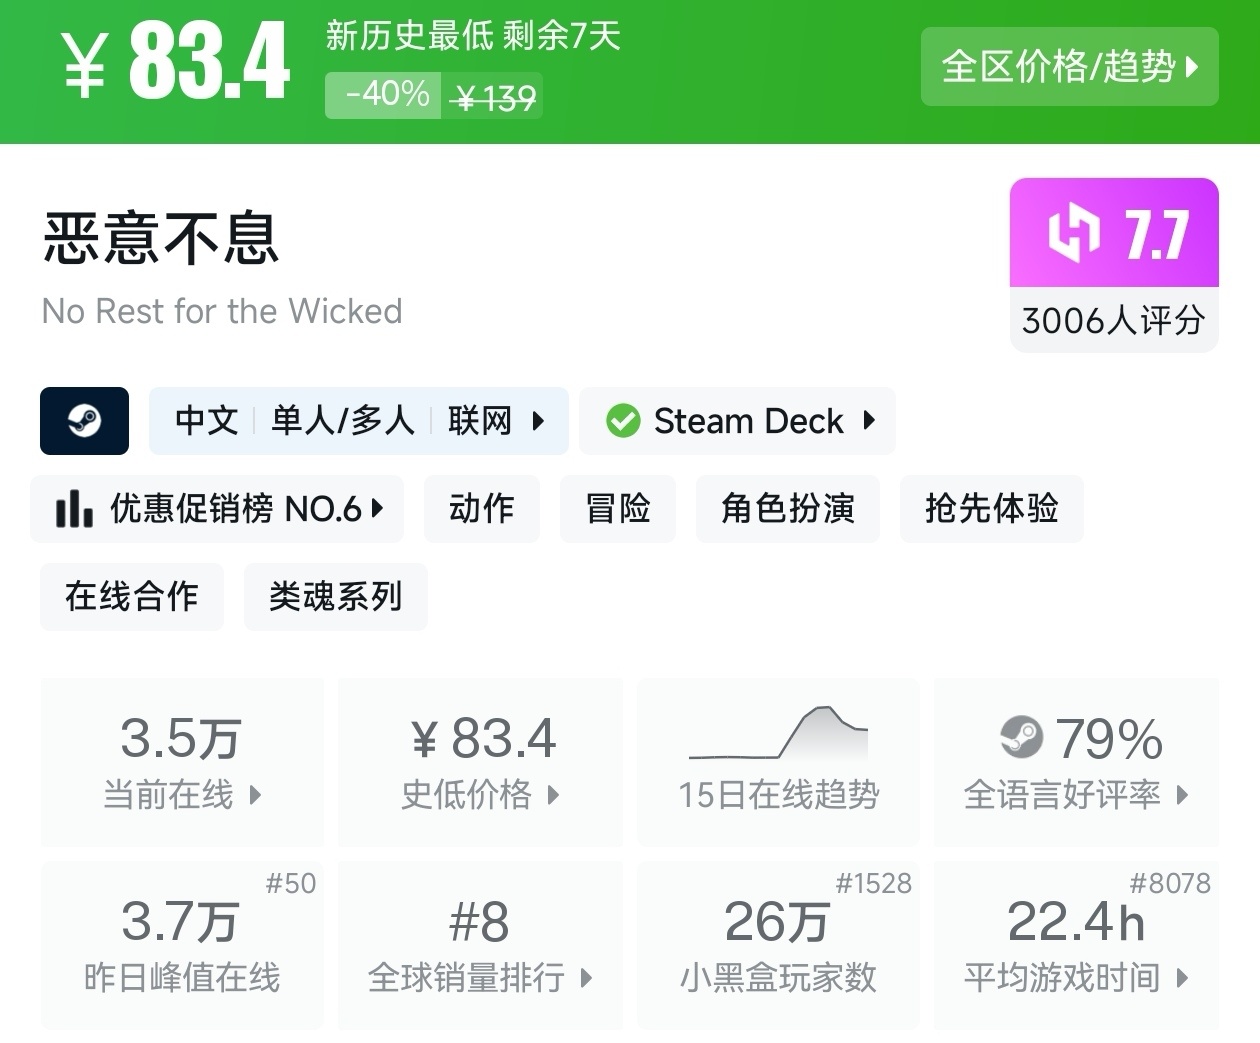
Task: Select the 在线合作 tag
Action: 131,597
